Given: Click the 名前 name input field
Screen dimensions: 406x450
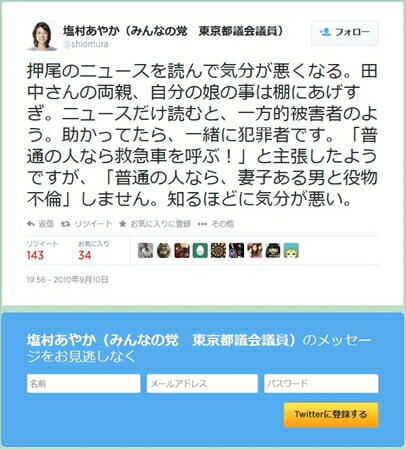Looking at the screenshot, I should (84, 383).
